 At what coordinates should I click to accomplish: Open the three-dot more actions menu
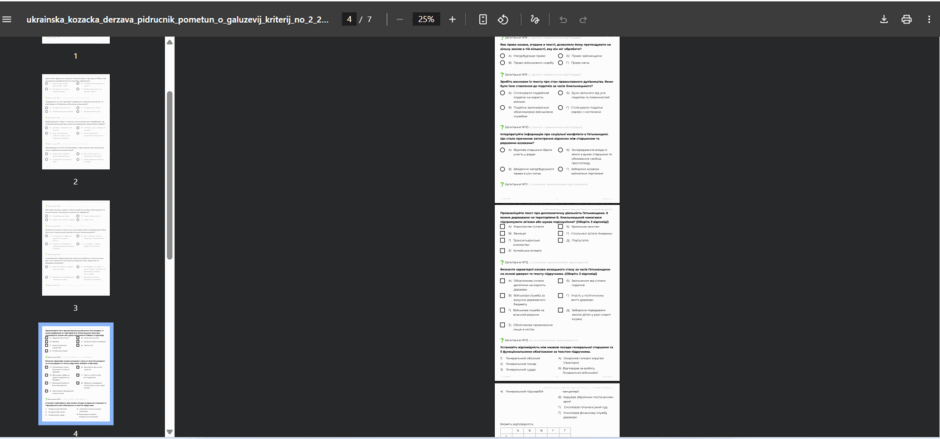pyautogui.click(x=929, y=19)
